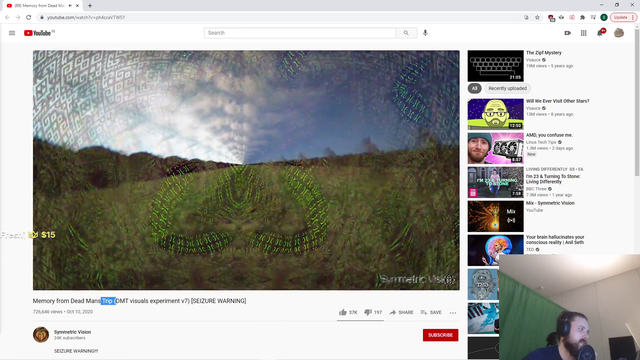This screenshot has height=360, width=640.
Task: Click Linus Tech Tips channel name
Action: 541,142
